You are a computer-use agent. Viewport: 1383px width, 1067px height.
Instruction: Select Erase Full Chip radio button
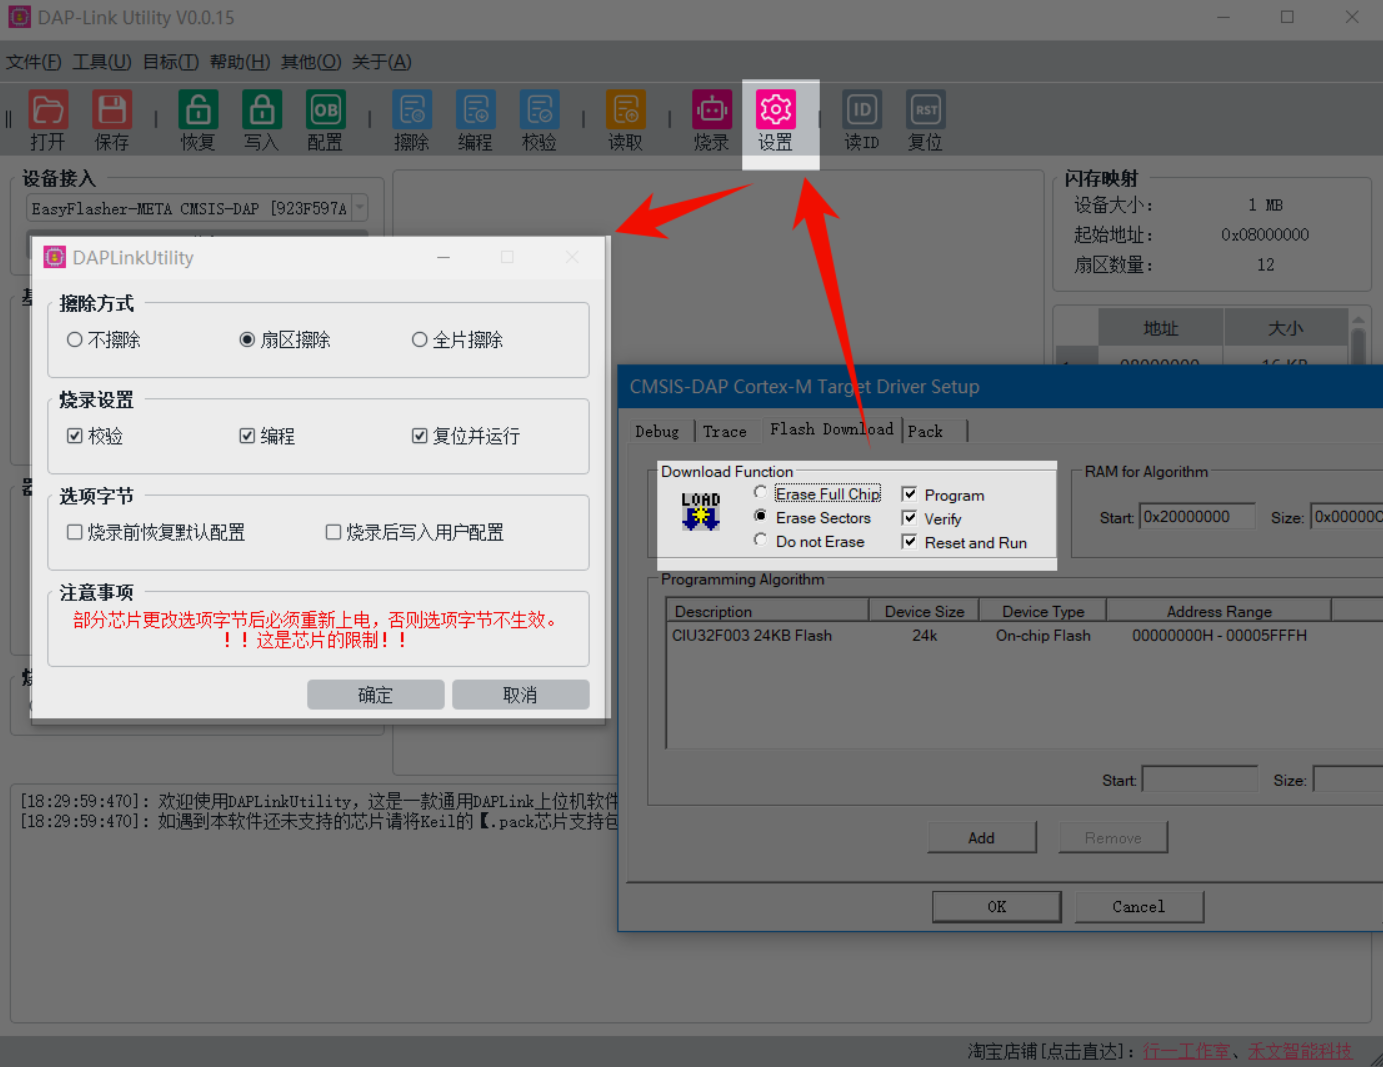point(760,493)
